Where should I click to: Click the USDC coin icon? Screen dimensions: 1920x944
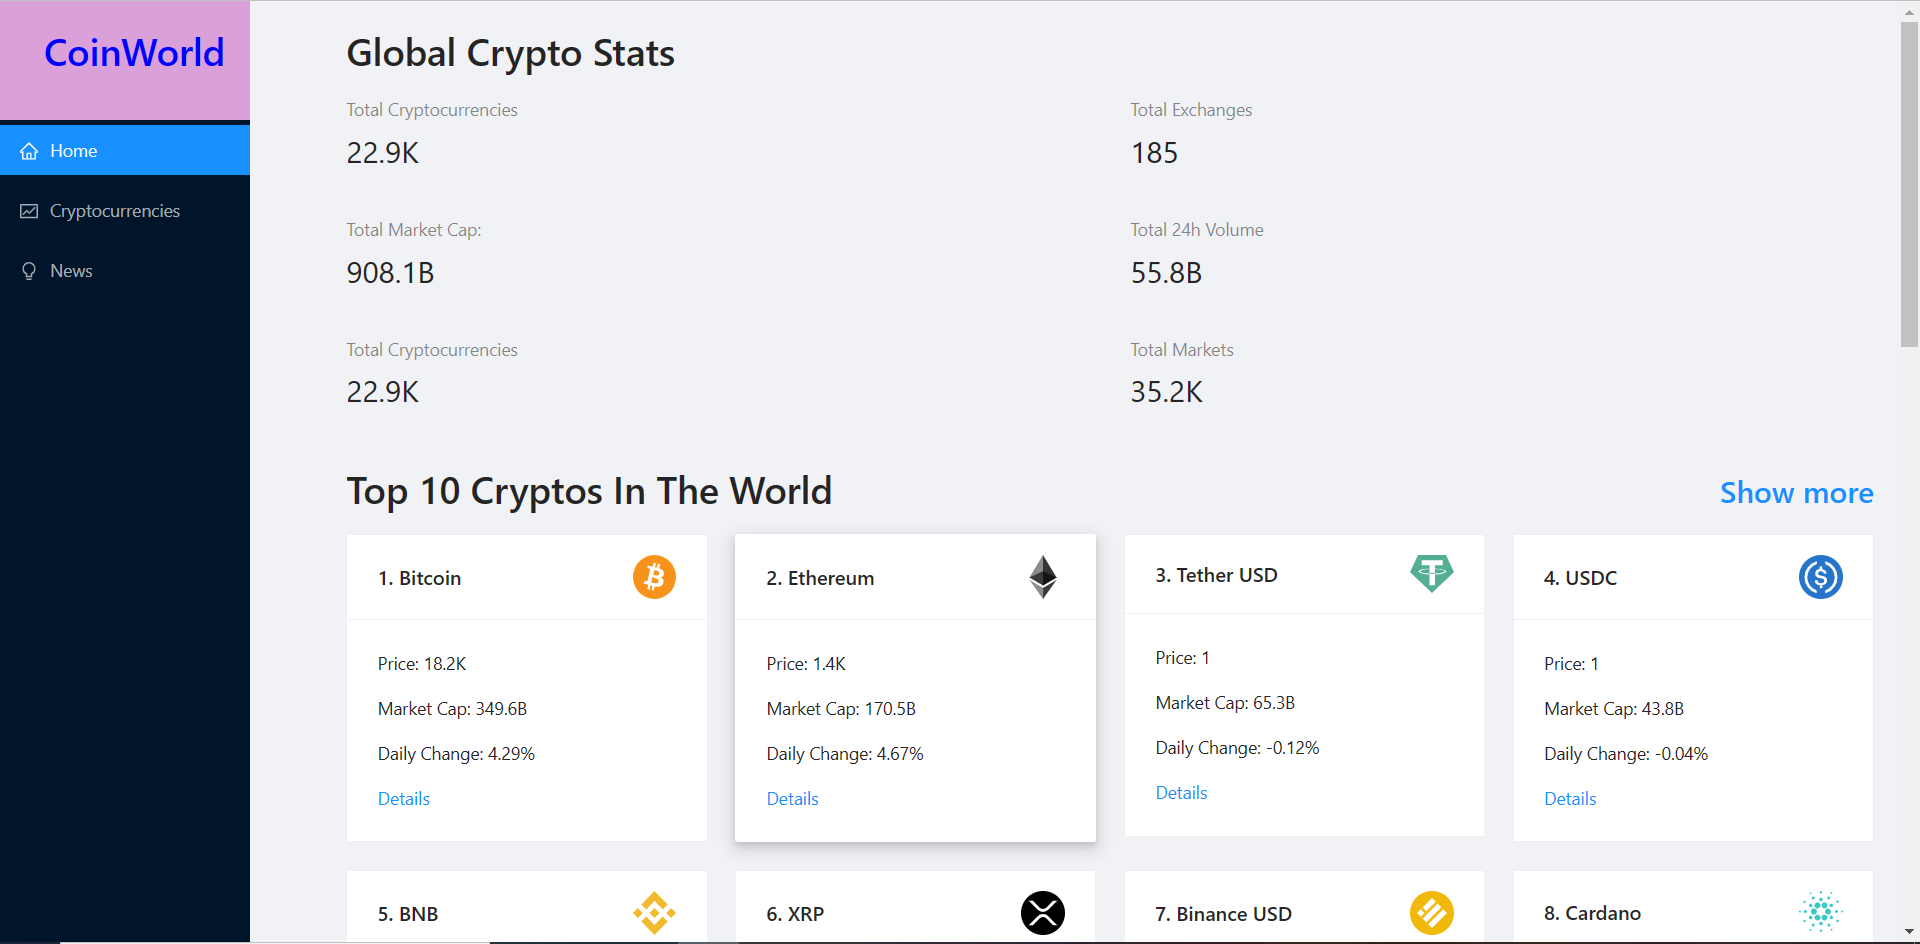pos(1820,577)
